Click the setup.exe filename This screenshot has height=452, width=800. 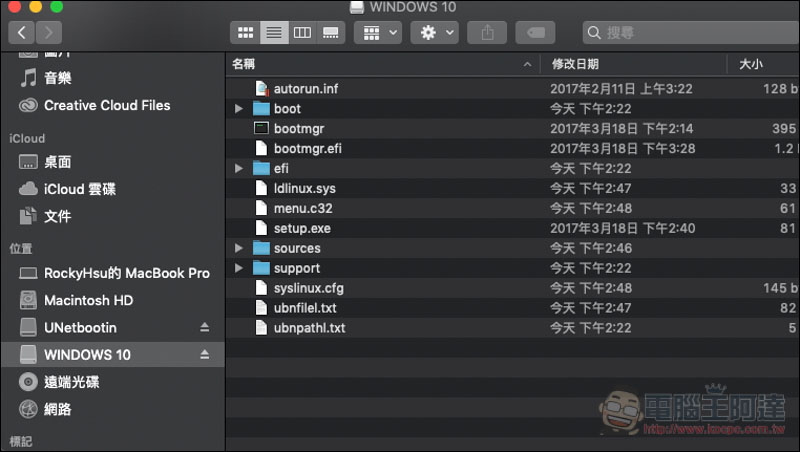coord(302,228)
